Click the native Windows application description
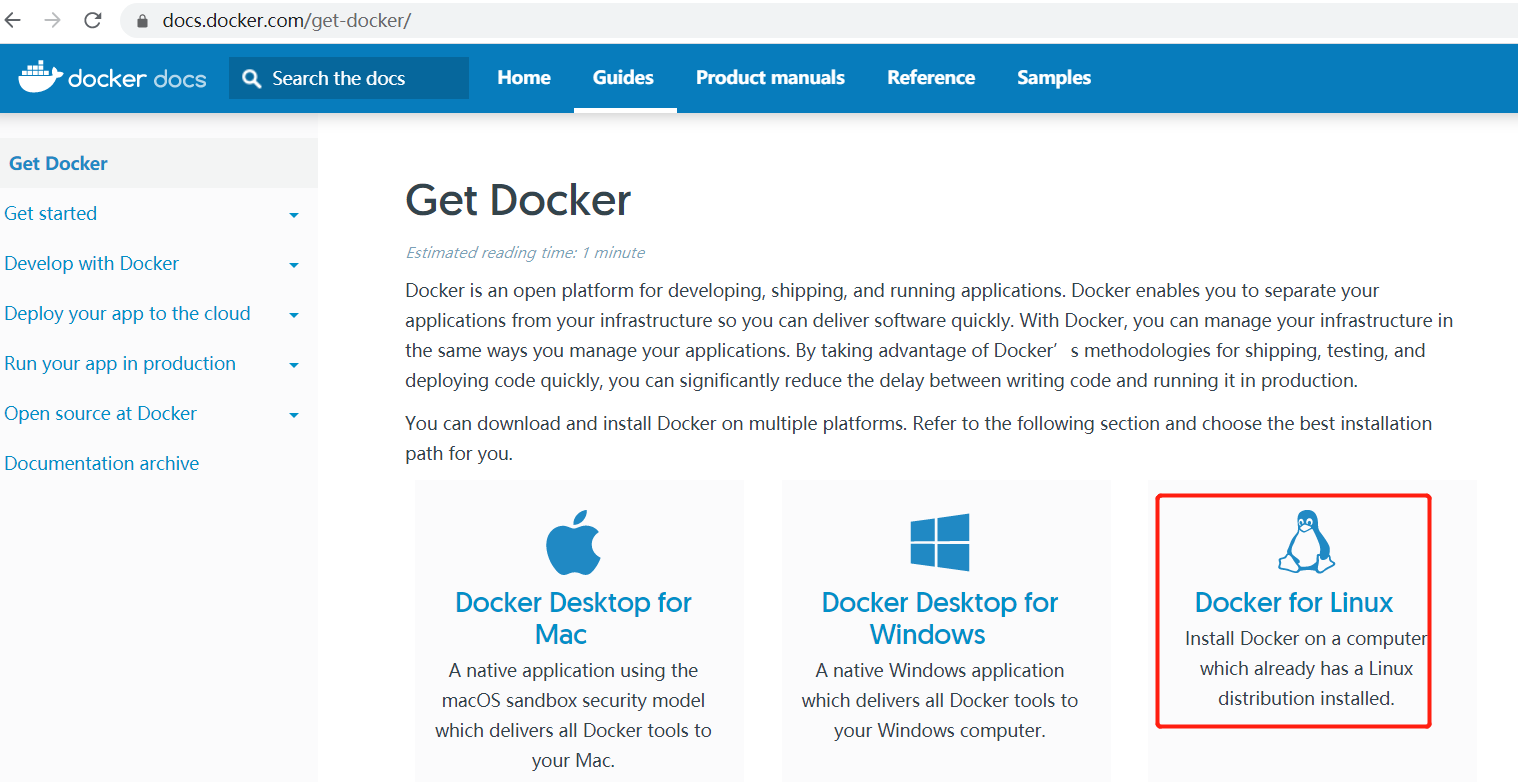 tap(939, 700)
